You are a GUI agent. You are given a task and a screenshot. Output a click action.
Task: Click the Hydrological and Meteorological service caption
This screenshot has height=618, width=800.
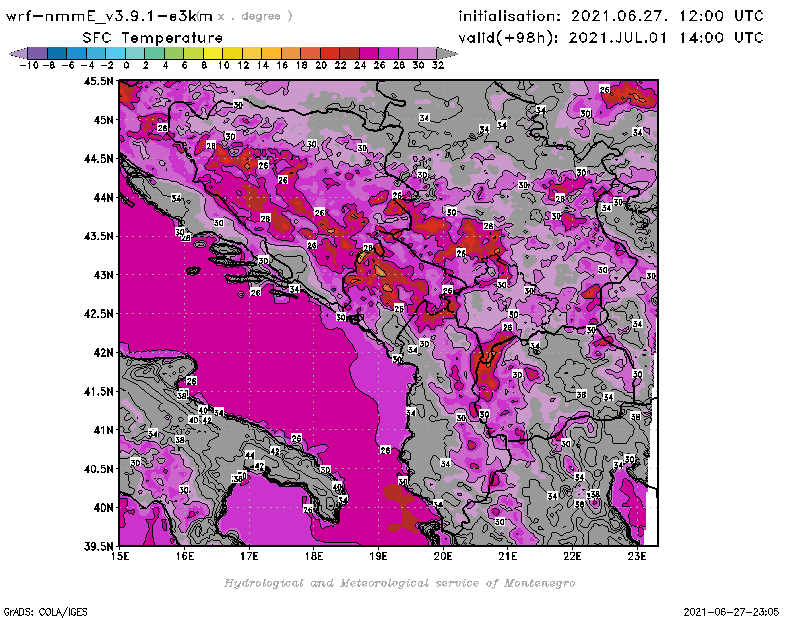pos(399,582)
